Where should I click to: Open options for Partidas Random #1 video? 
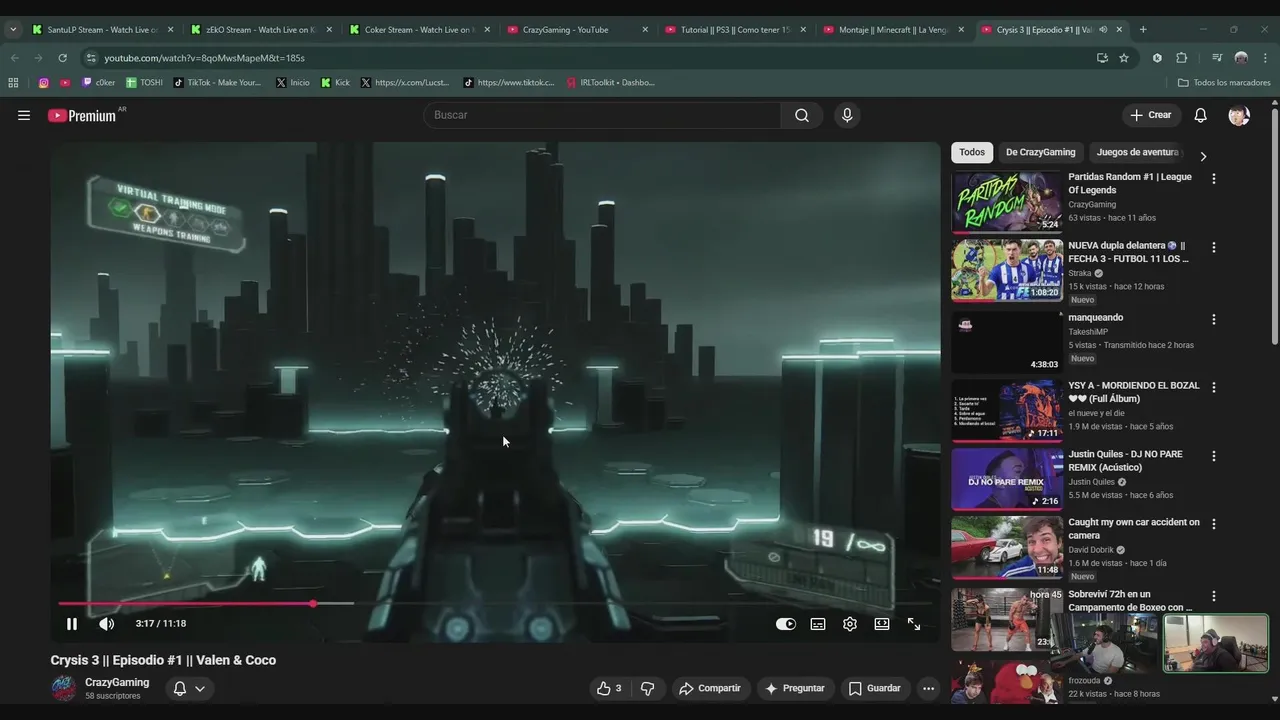(x=1214, y=179)
